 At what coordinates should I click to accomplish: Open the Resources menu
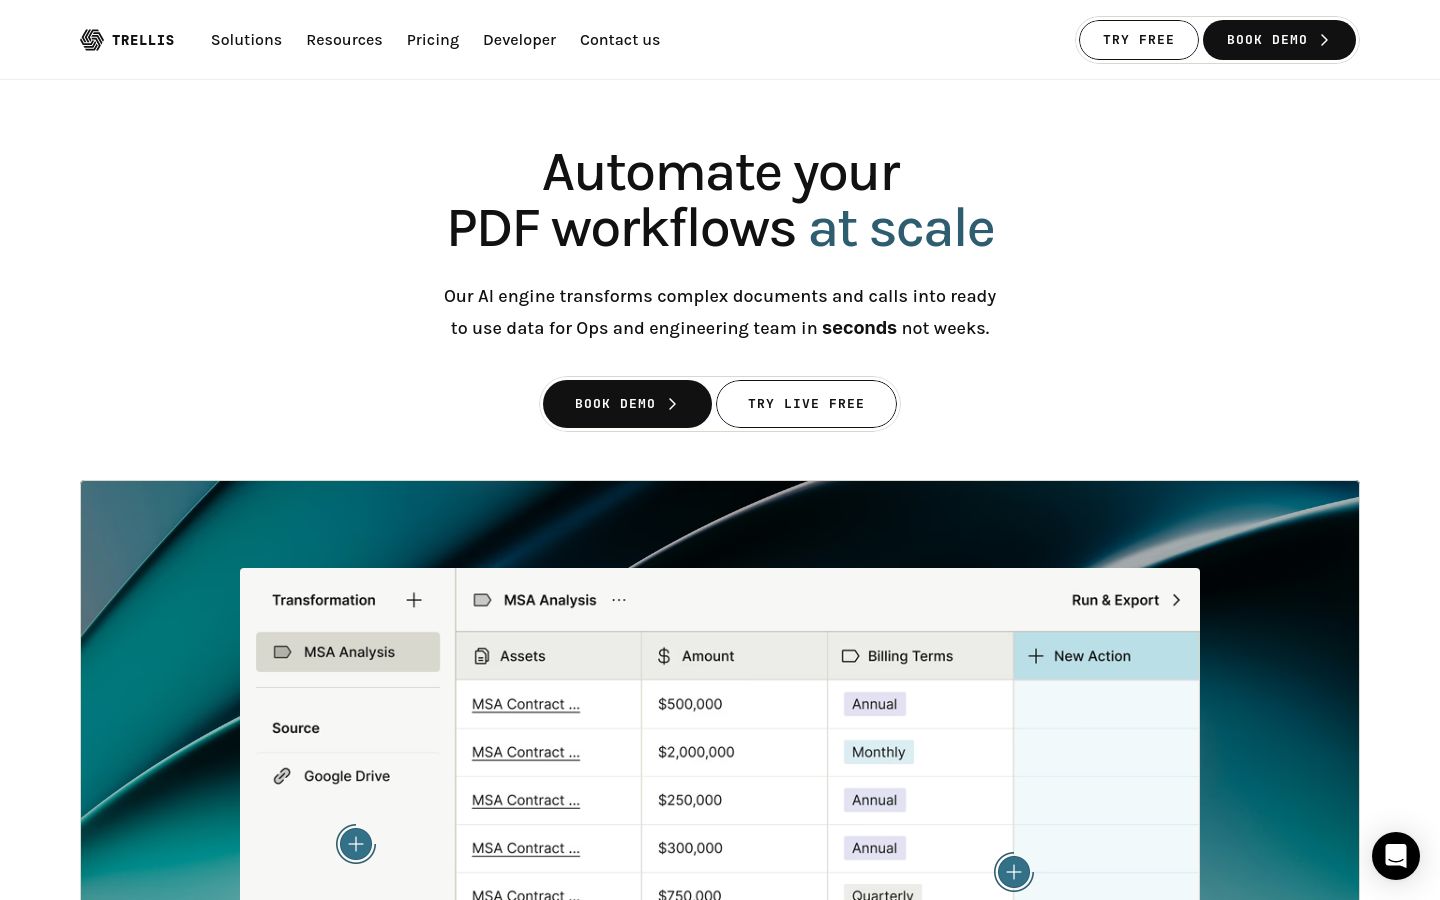pyautogui.click(x=344, y=40)
